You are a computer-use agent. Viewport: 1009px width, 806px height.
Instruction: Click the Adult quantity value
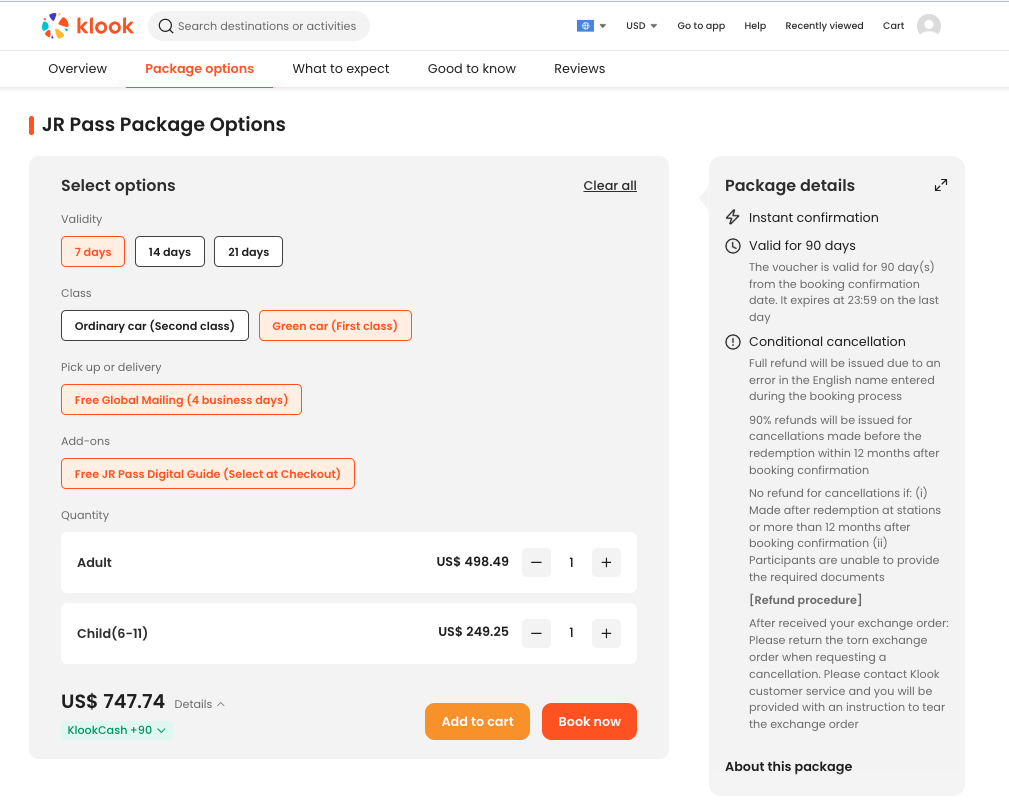[x=571, y=563]
